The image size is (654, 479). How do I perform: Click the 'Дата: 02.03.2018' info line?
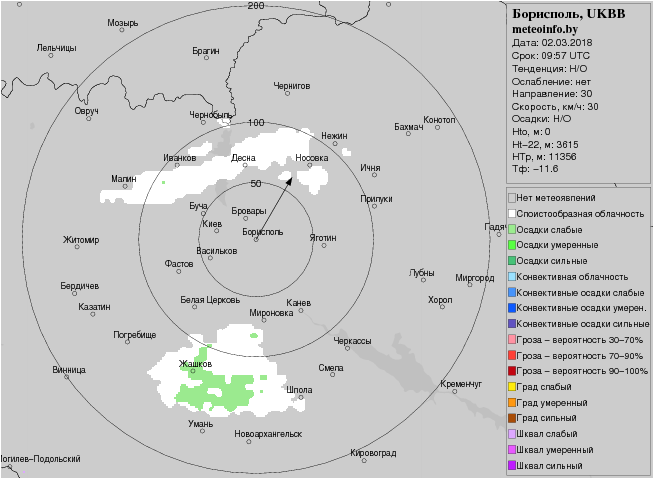pyautogui.click(x=552, y=42)
